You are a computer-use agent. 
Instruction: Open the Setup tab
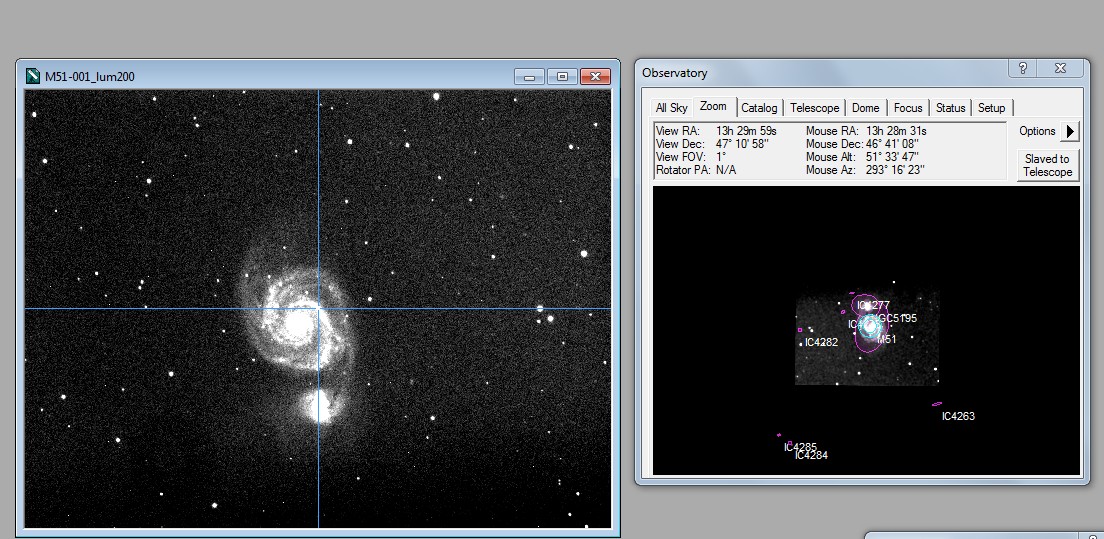991,108
